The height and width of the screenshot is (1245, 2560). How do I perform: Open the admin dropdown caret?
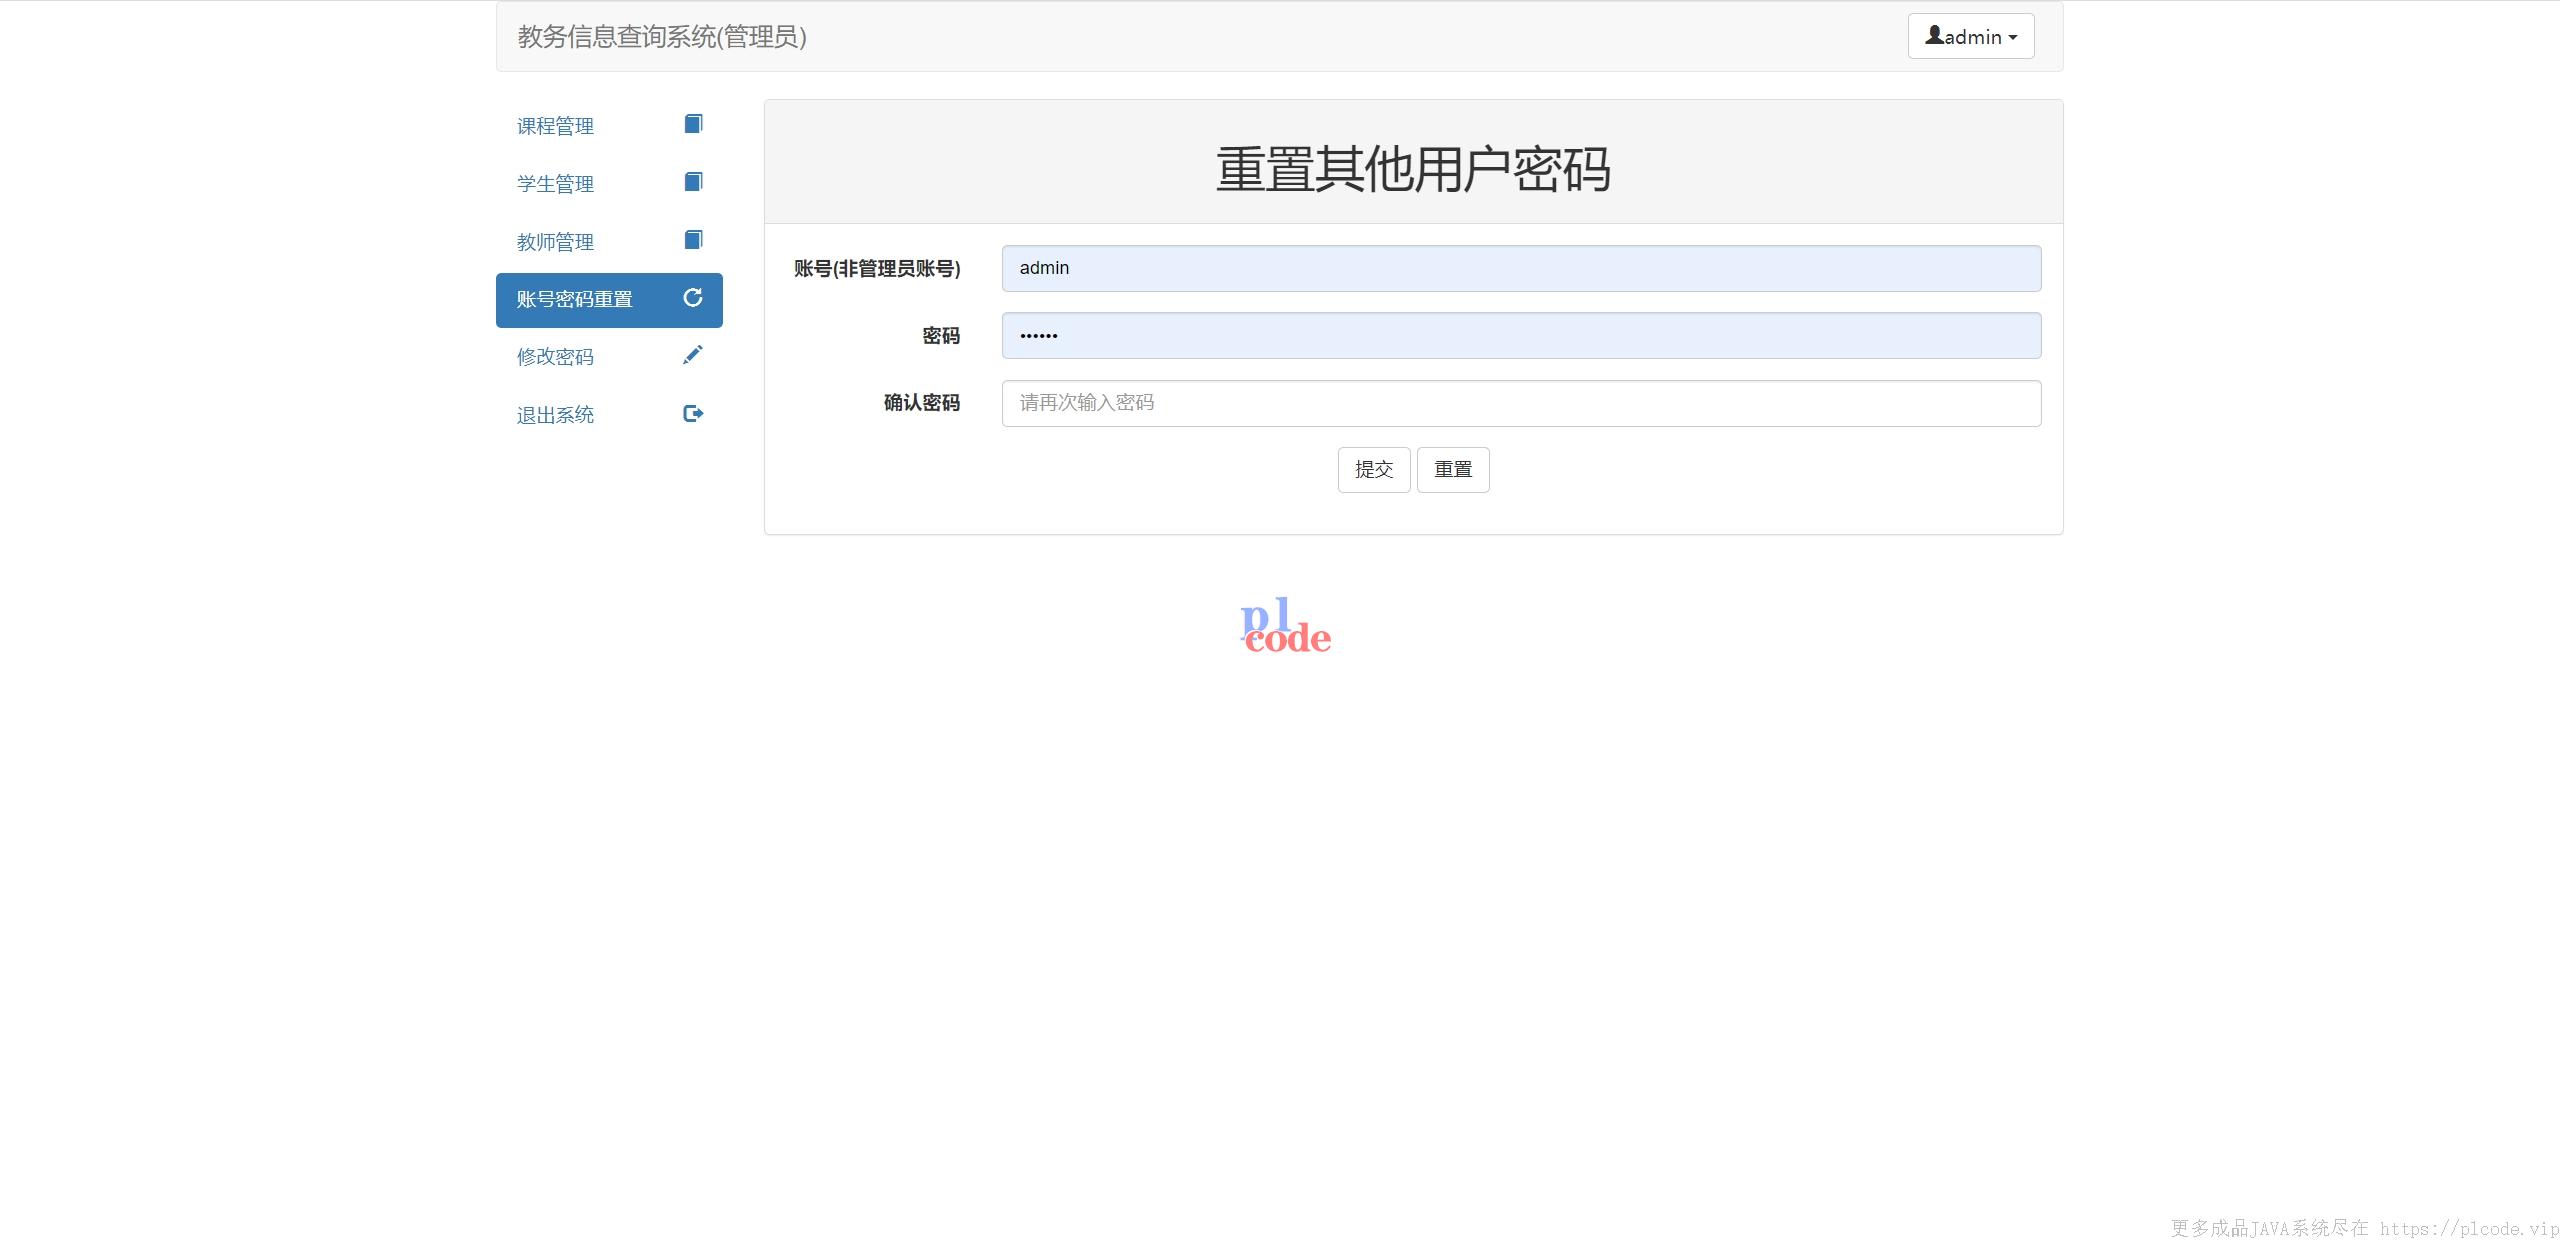[x=2012, y=38]
